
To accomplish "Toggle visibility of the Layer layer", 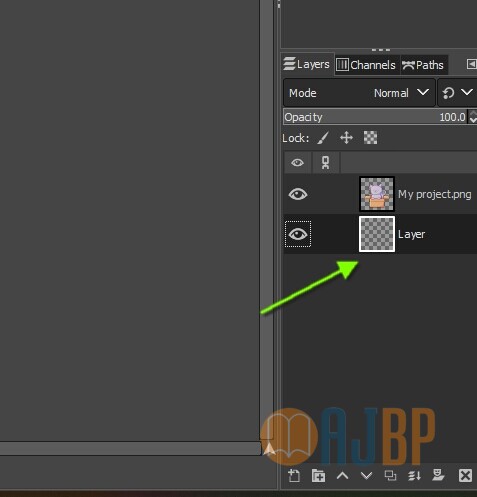I will (298, 234).
